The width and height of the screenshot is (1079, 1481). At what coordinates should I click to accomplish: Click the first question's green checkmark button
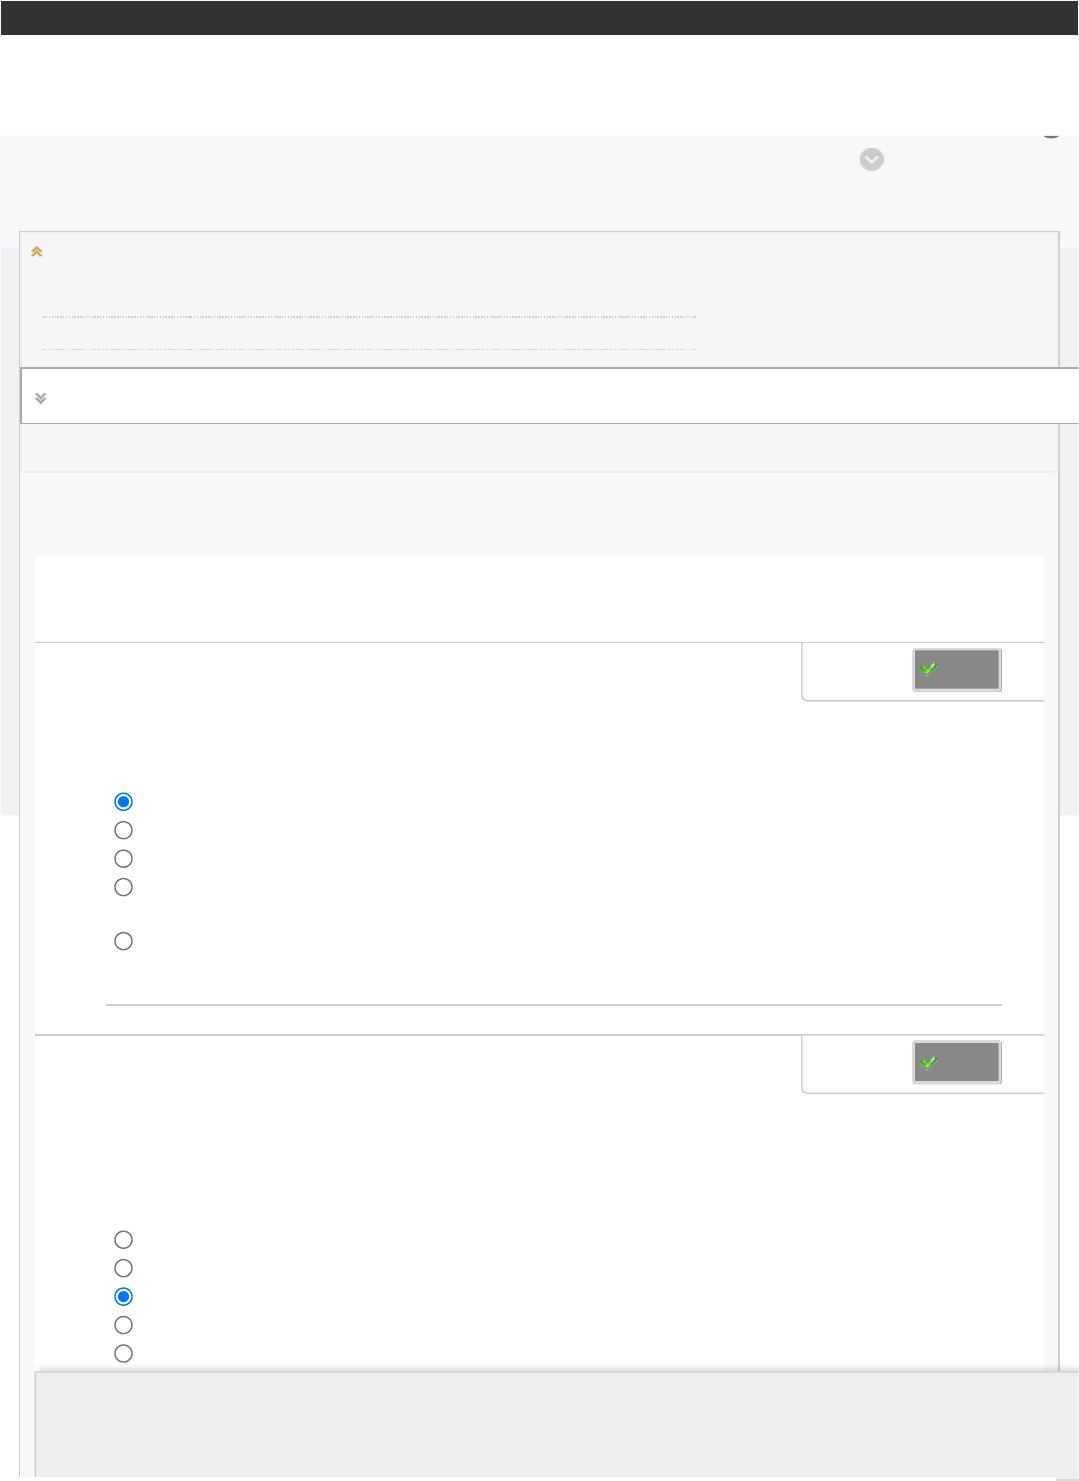coord(956,669)
